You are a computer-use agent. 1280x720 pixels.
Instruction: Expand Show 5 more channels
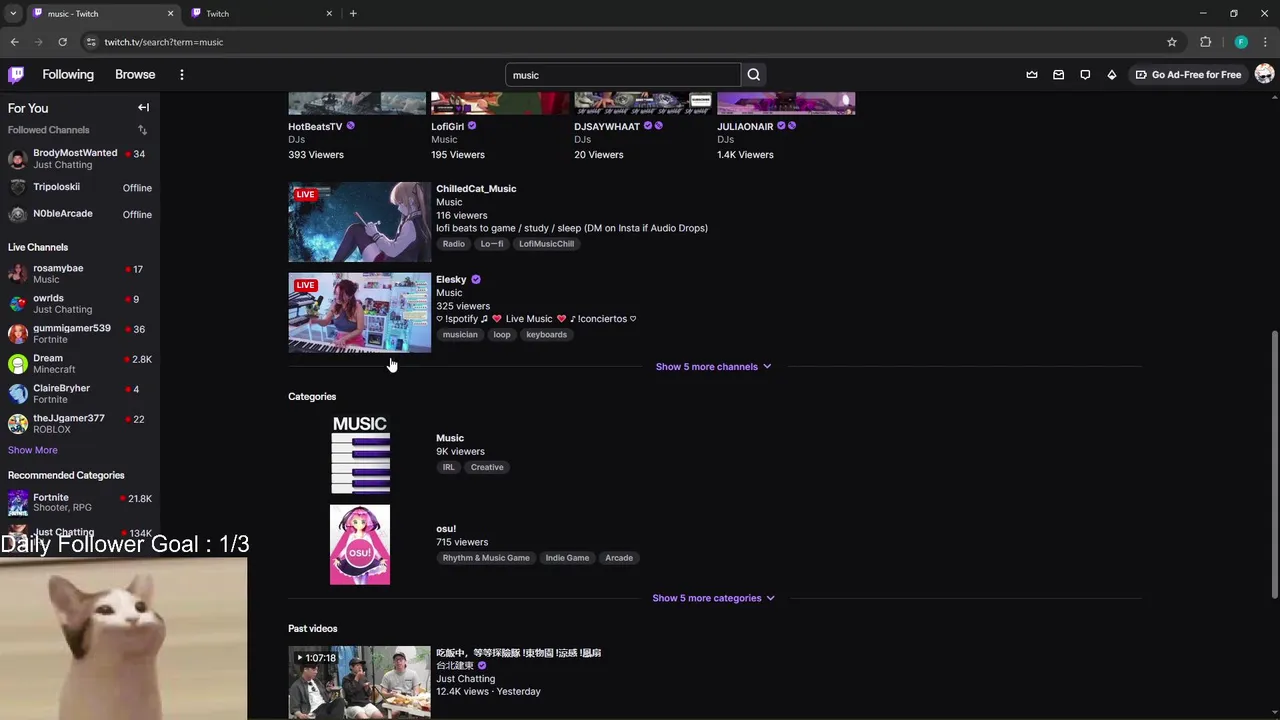pos(713,367)
